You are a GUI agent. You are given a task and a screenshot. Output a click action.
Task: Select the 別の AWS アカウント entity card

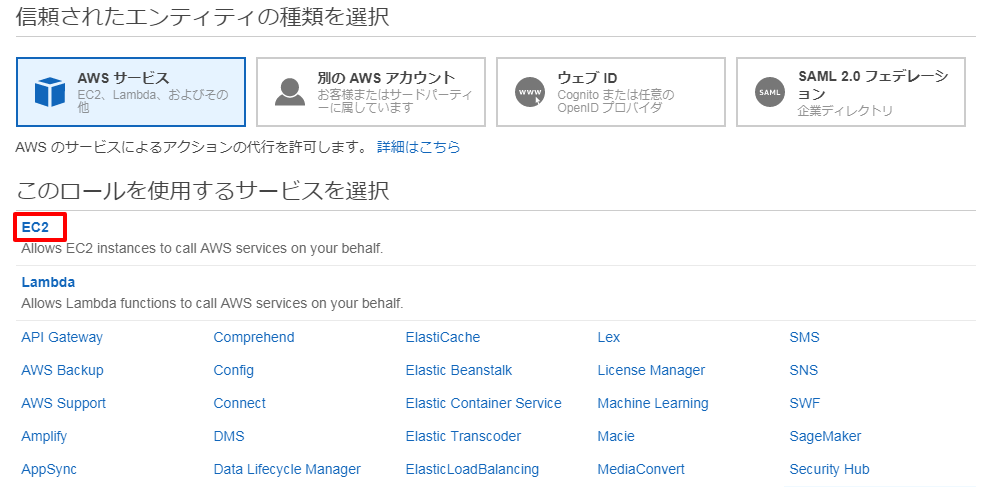(371, 92)
